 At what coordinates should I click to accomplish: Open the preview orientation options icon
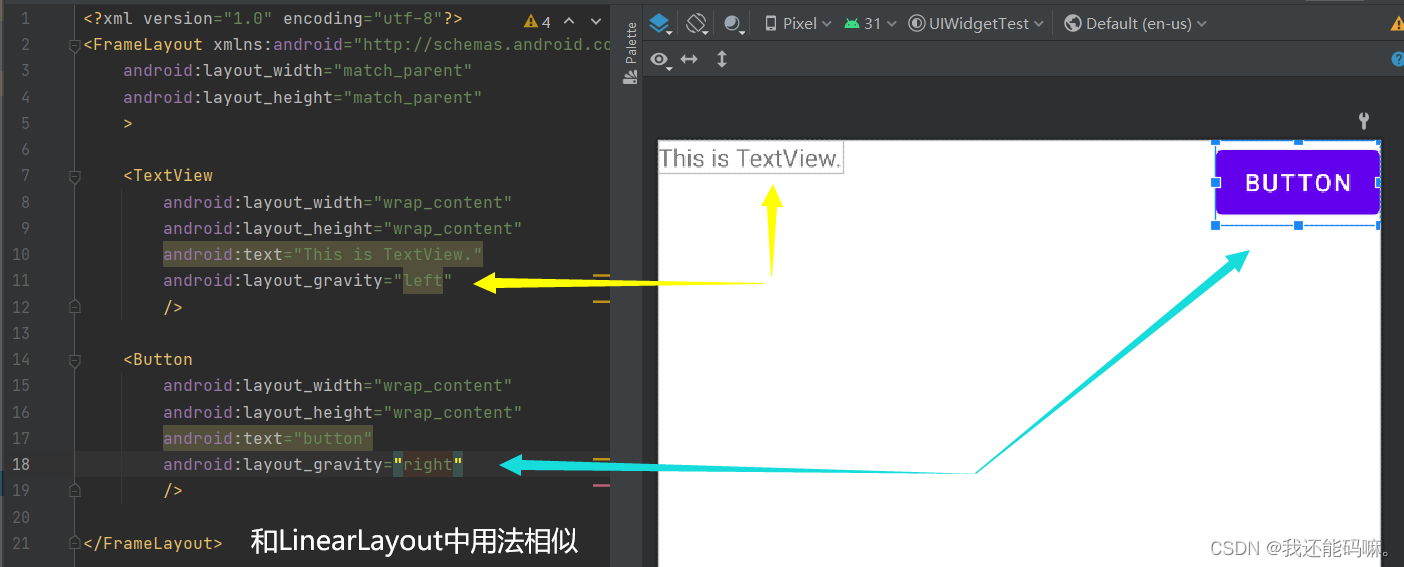click(x=698, y=23)
